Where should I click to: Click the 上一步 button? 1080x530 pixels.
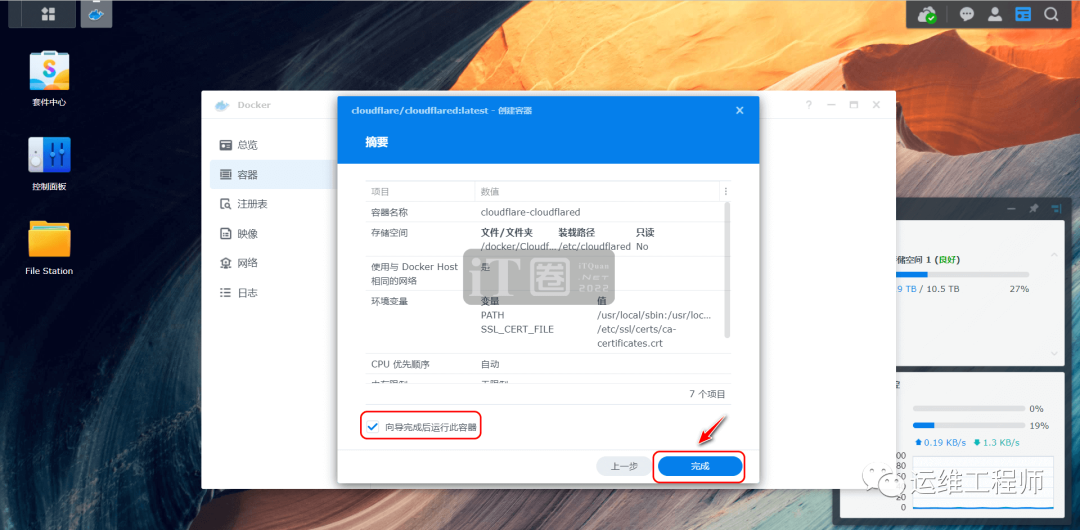(624, 467)
